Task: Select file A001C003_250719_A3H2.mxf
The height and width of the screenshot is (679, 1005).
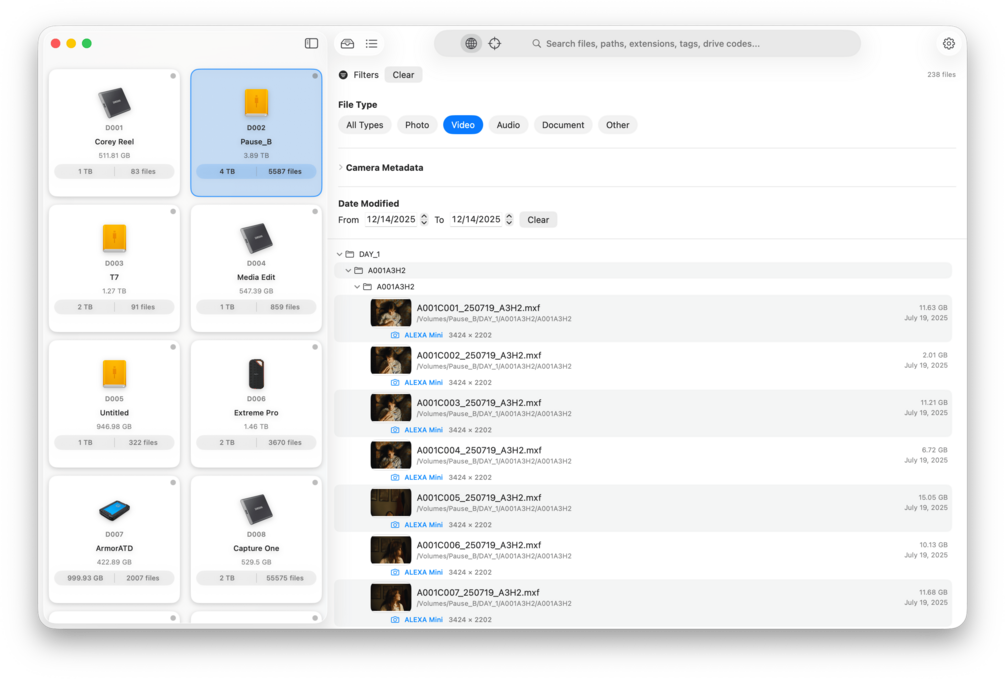Action: coord(643,414)
